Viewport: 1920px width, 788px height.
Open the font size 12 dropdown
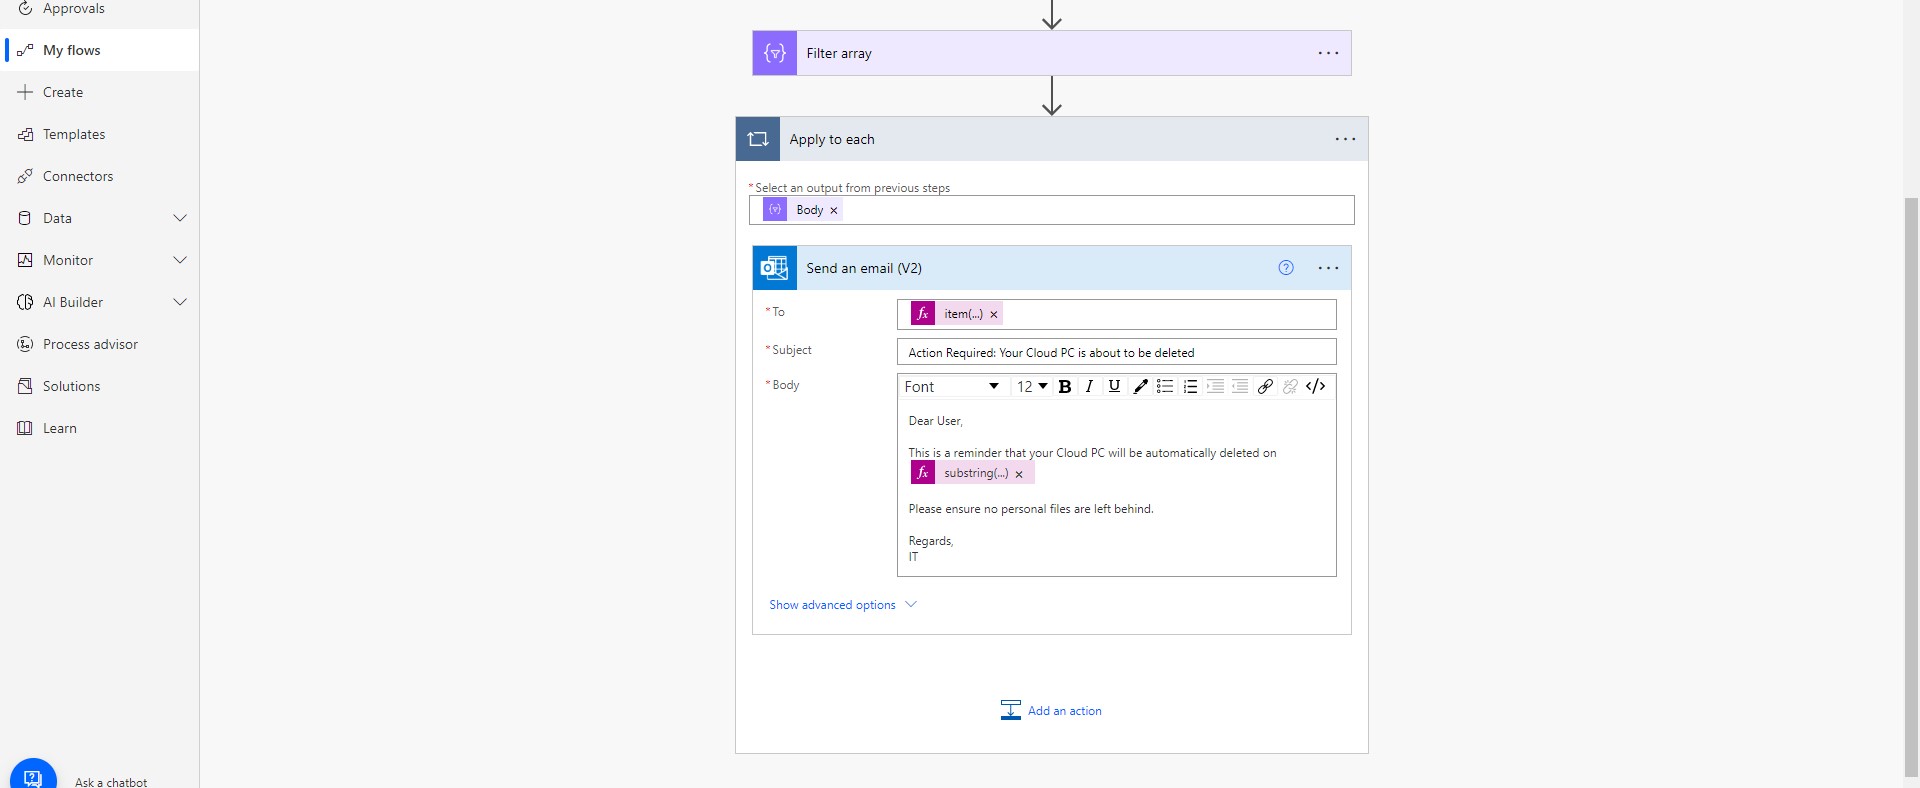pyautogui.click(x=1032, y=387)
